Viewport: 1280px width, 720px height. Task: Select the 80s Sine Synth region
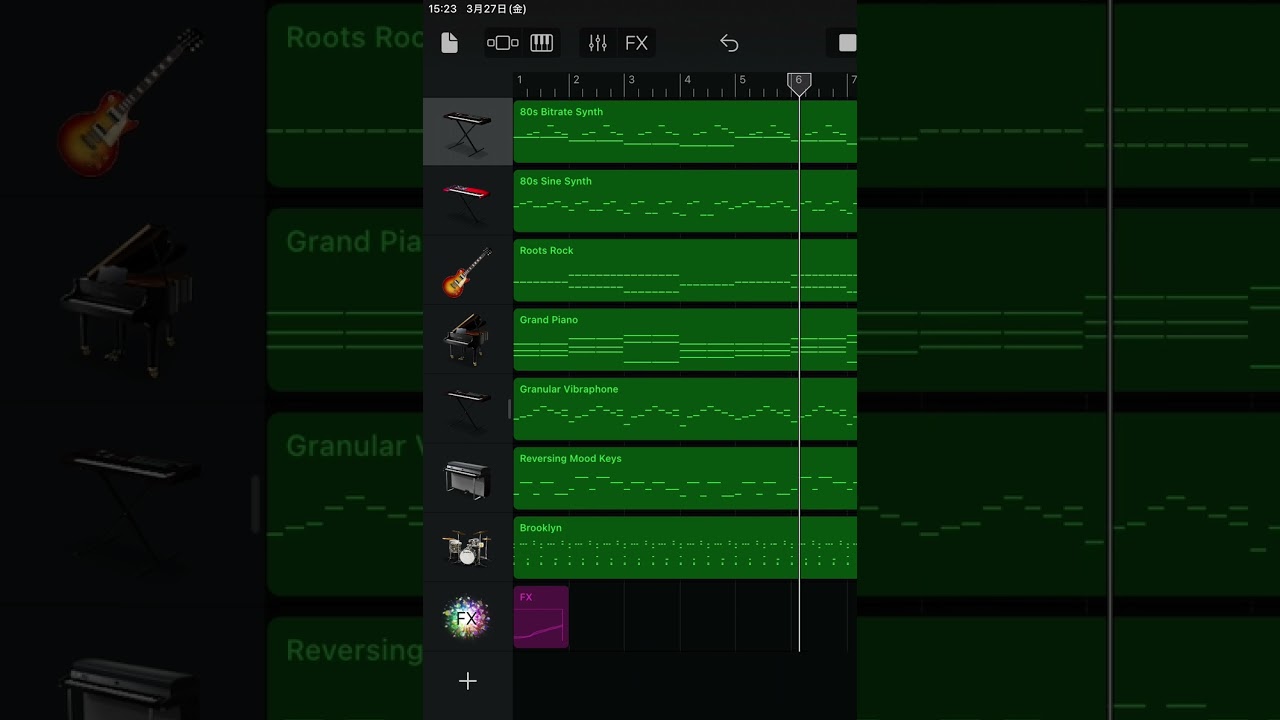tap(685, 201)
